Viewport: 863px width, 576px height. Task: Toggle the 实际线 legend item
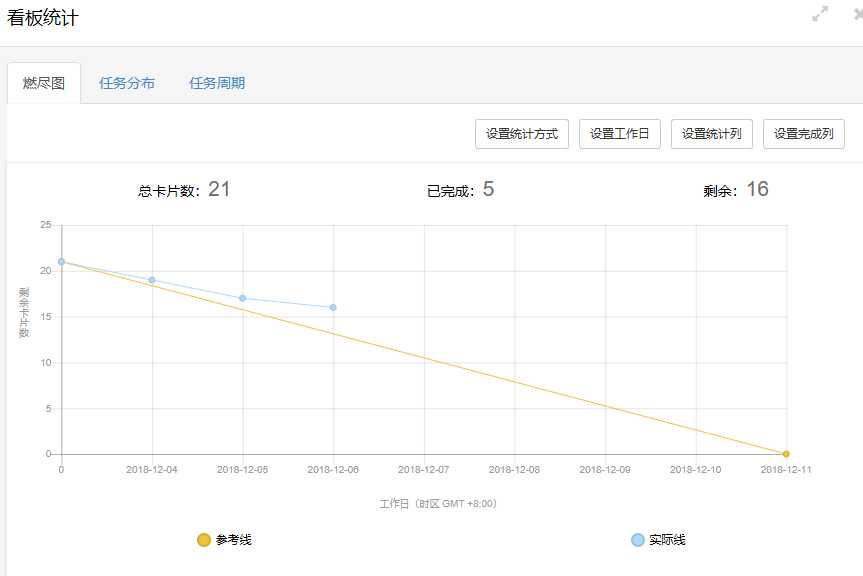pyautogui.click(x=658, y=540)
